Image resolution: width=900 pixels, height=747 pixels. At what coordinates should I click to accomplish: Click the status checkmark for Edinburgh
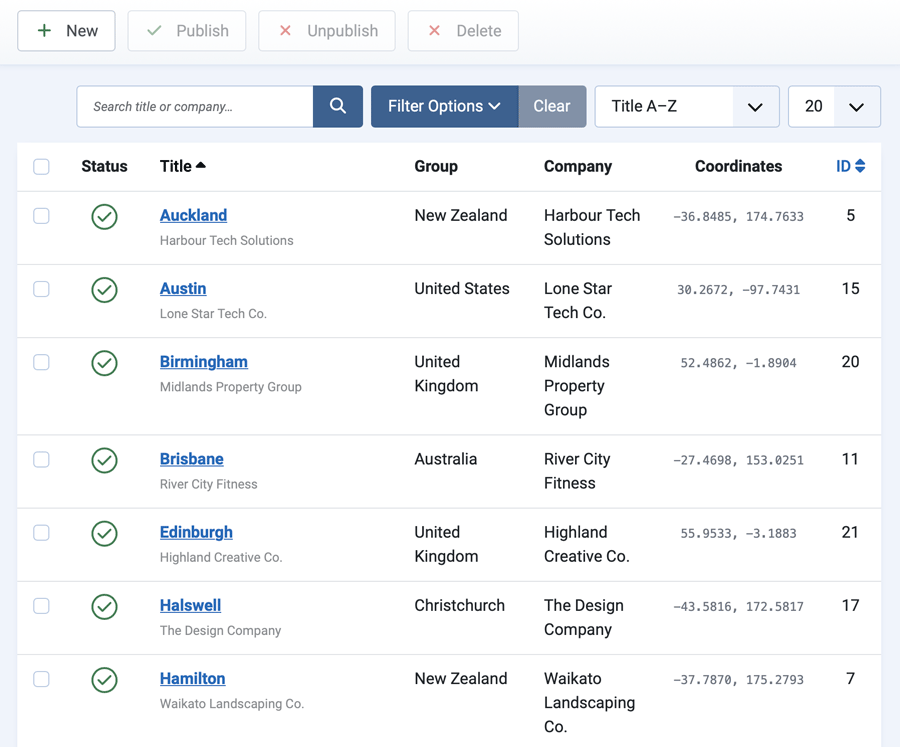(x=104, y=533)
